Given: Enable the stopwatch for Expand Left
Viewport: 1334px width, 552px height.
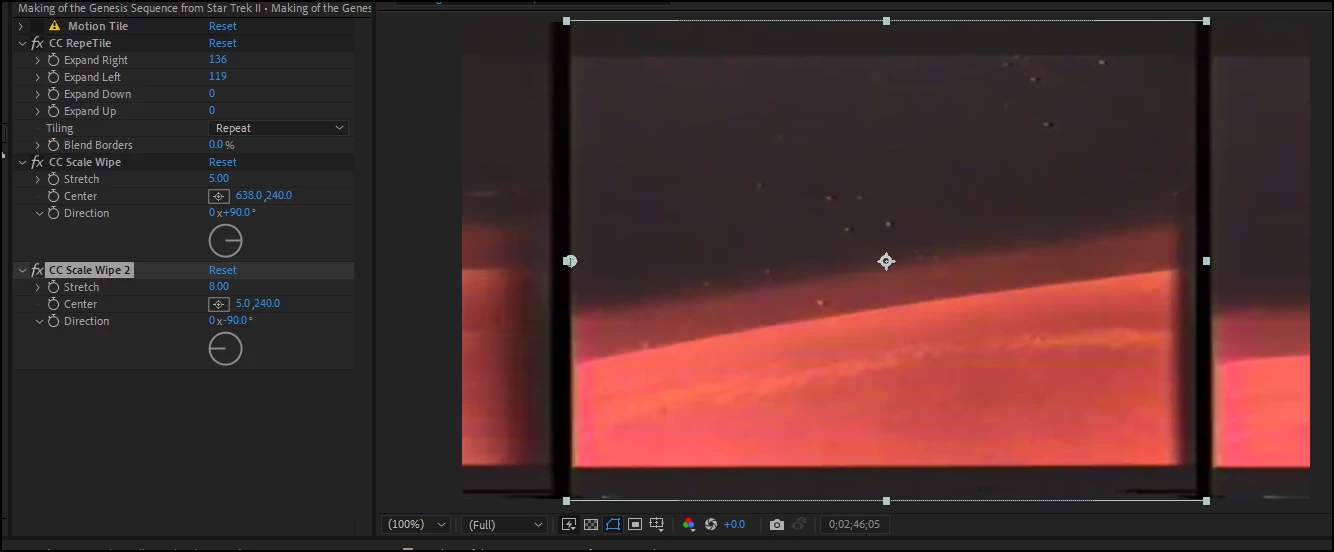Looking at the screenshot, I should tap(54, 77).
